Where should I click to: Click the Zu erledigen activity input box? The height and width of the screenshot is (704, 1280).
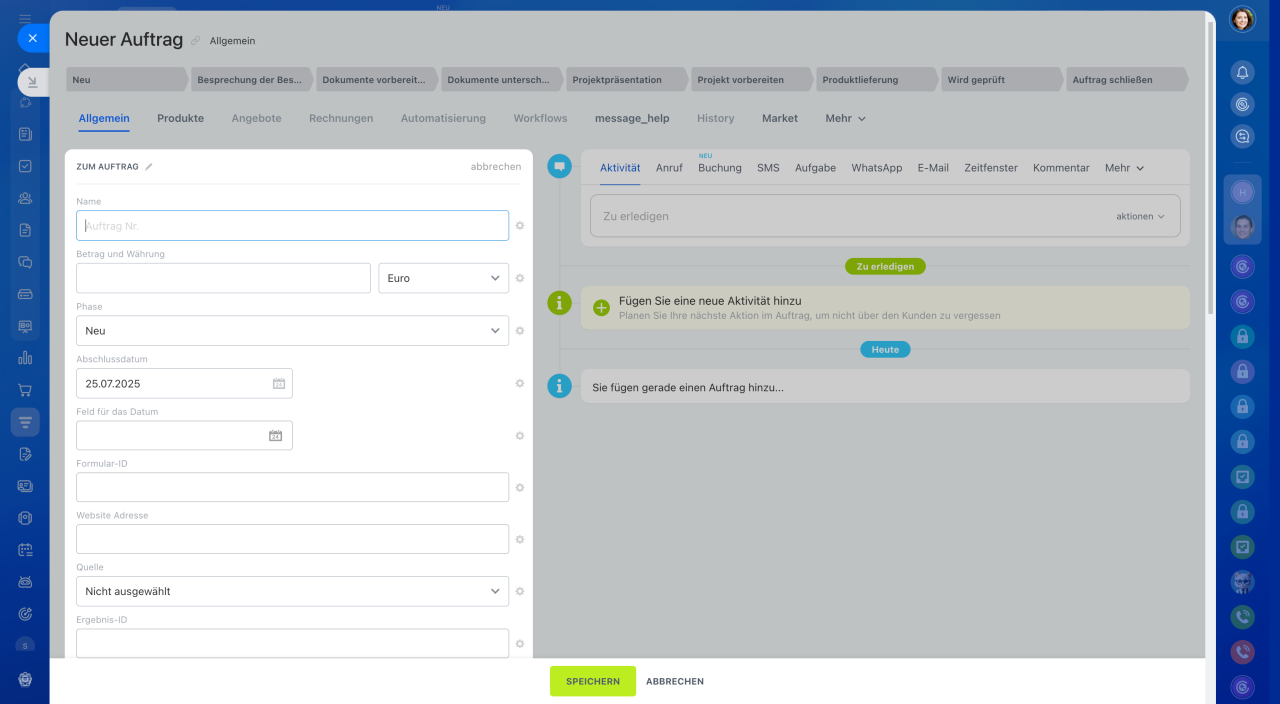click(x=885, y=216)
